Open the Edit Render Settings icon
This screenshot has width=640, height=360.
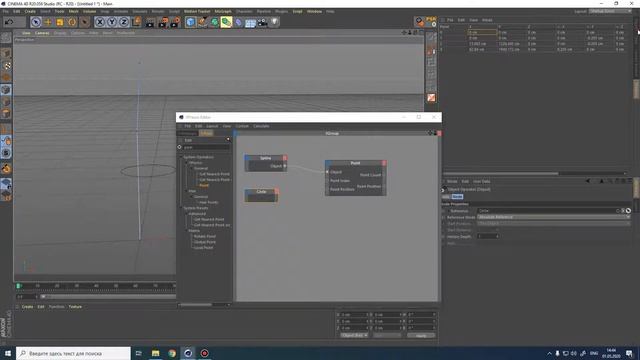coord(175,22)
